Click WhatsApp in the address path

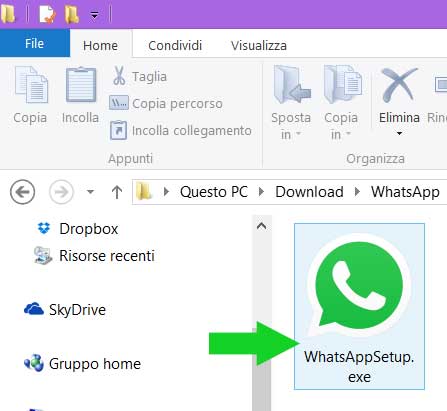[x=405, y=192]
